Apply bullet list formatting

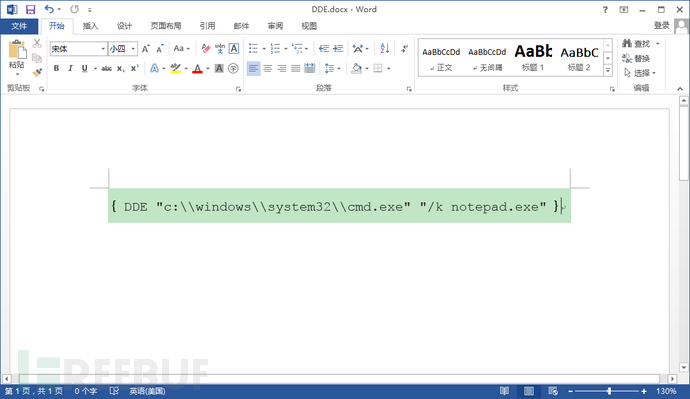[253, 48]
